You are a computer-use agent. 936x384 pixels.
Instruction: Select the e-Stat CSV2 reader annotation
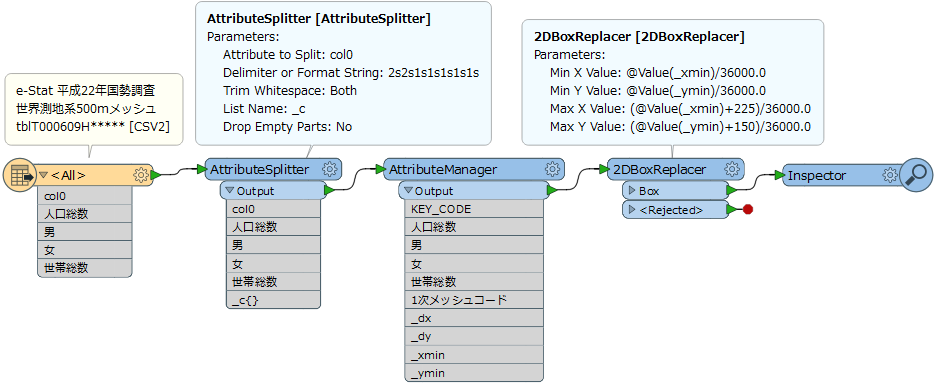[x=94, y=109]
